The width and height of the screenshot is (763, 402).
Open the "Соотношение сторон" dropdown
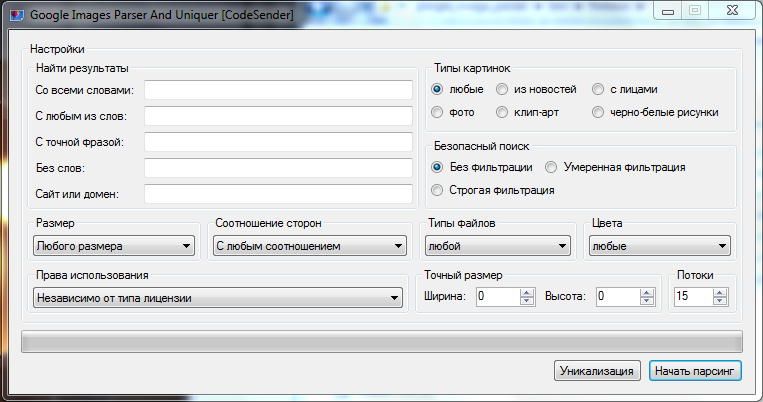(309, 246)
